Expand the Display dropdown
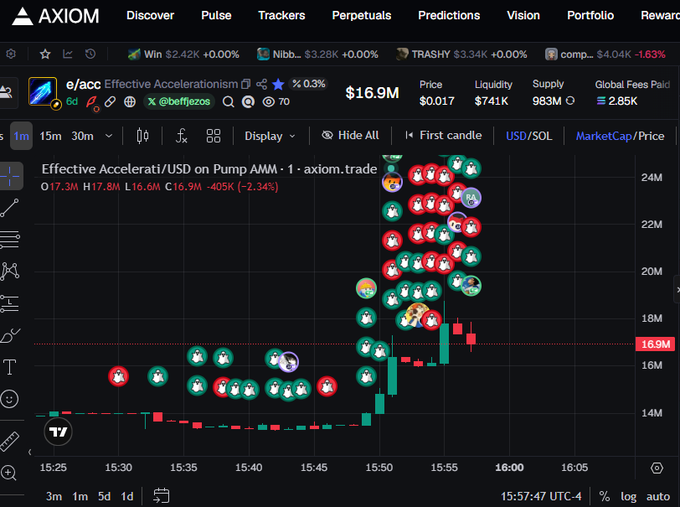680x507 pixels. click(x=270, y=136)
